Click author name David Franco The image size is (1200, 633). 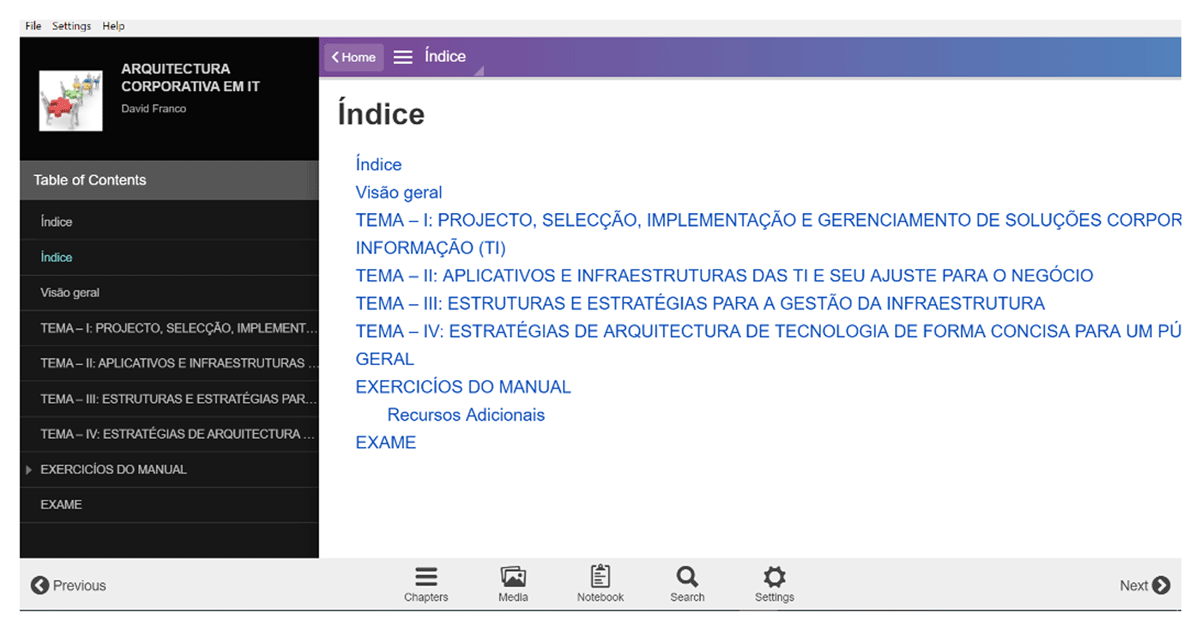click(x=154, y=108)
